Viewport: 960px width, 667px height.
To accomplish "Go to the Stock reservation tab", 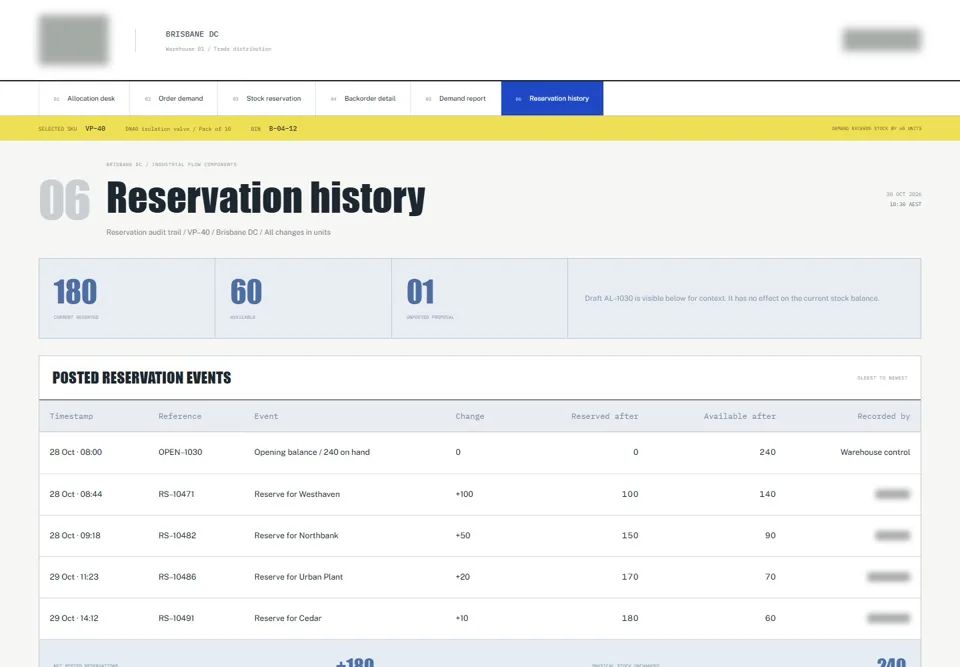I will [x=266, y=99].
